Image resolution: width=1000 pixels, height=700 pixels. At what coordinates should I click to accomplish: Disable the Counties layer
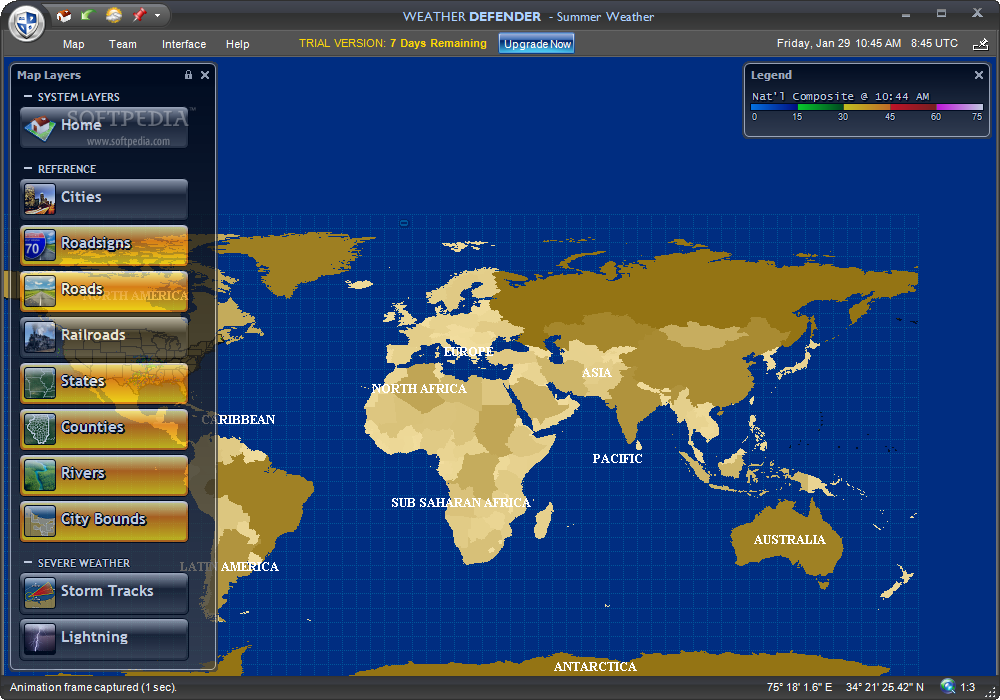pos(104,428)
